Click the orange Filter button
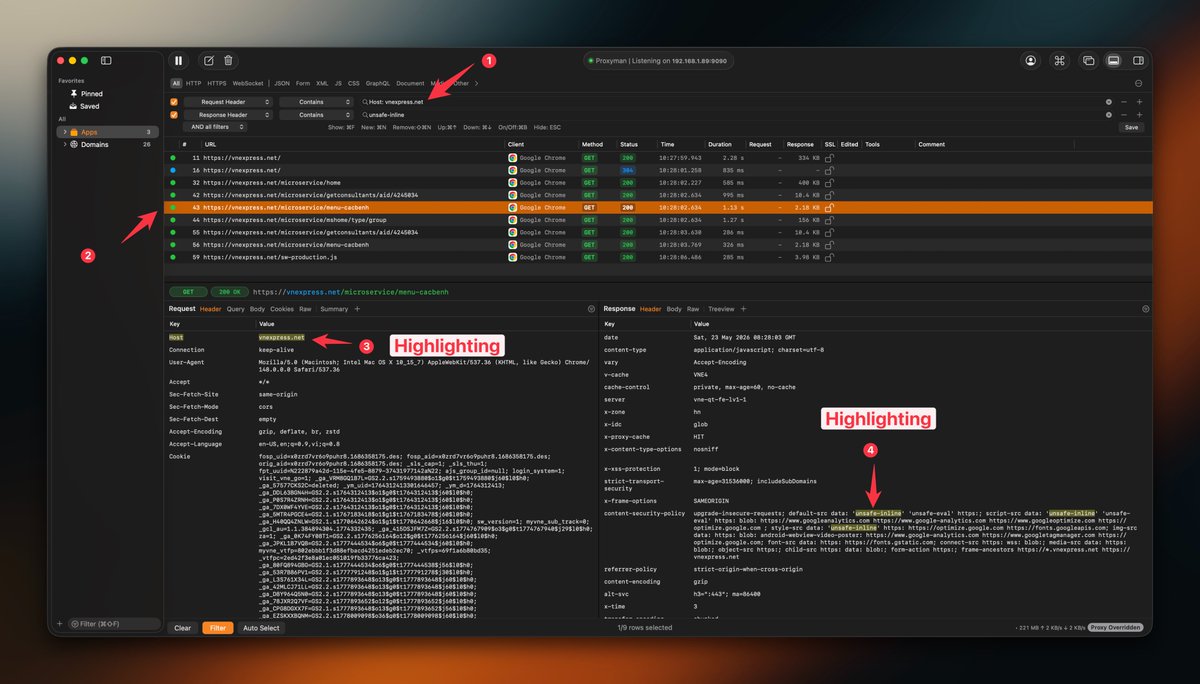The width and height of the screenshot is (1200, 684). click(217, 628)
